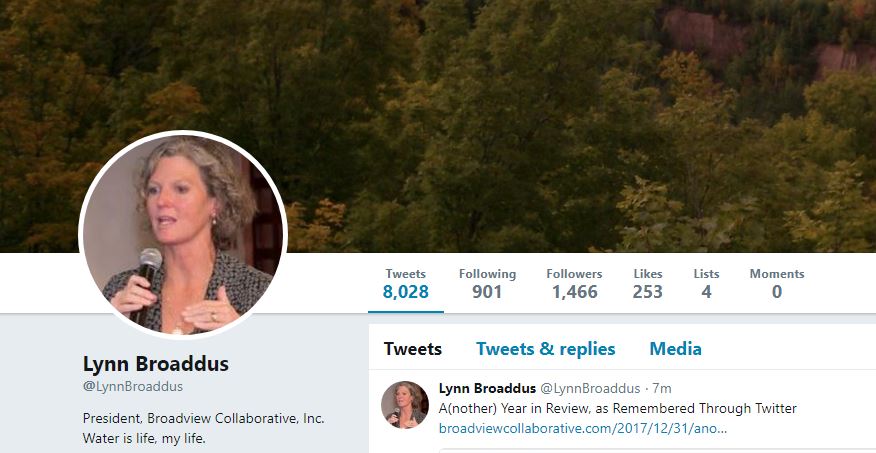The width and height of the screenshot is (876, 453).
Task: Click the @LynnBroaddus handle under profile name
Action: pyautogui.click(x=133, y=387)
